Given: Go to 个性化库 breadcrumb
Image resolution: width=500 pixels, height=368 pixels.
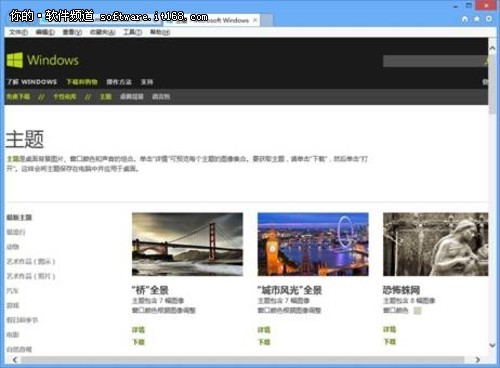Looking at the screenshot, I should pyautogui.click(x=65, y=97).
